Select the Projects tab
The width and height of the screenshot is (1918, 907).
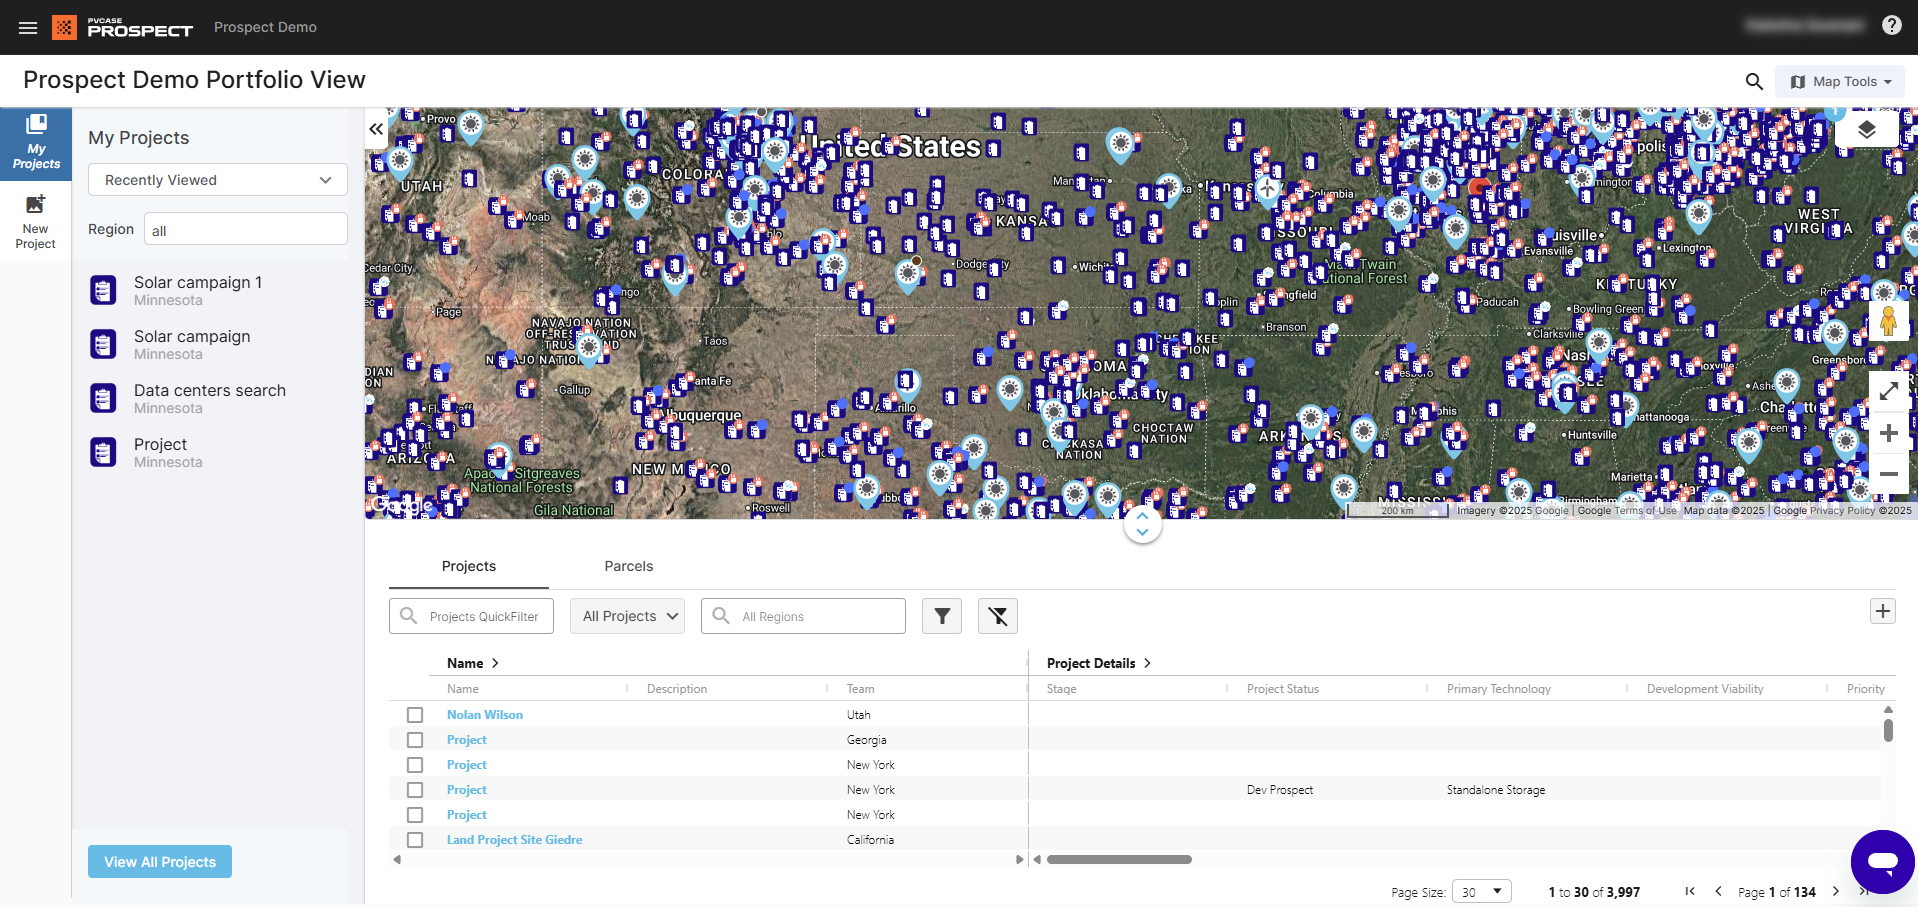468,566
